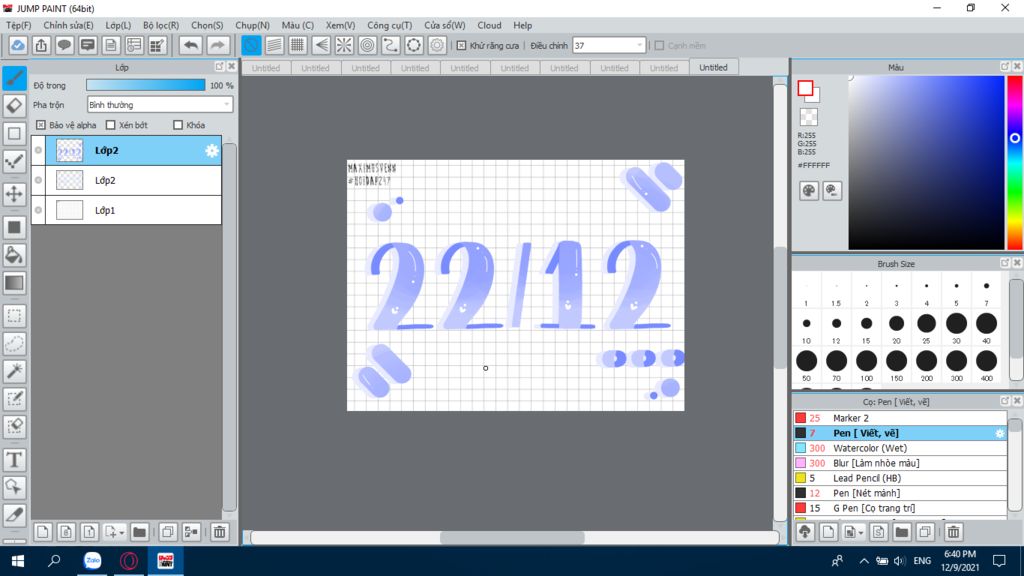Open color palette icon in Màu panel
Screen dimensions: 1024x576
[x=808, y=191]
